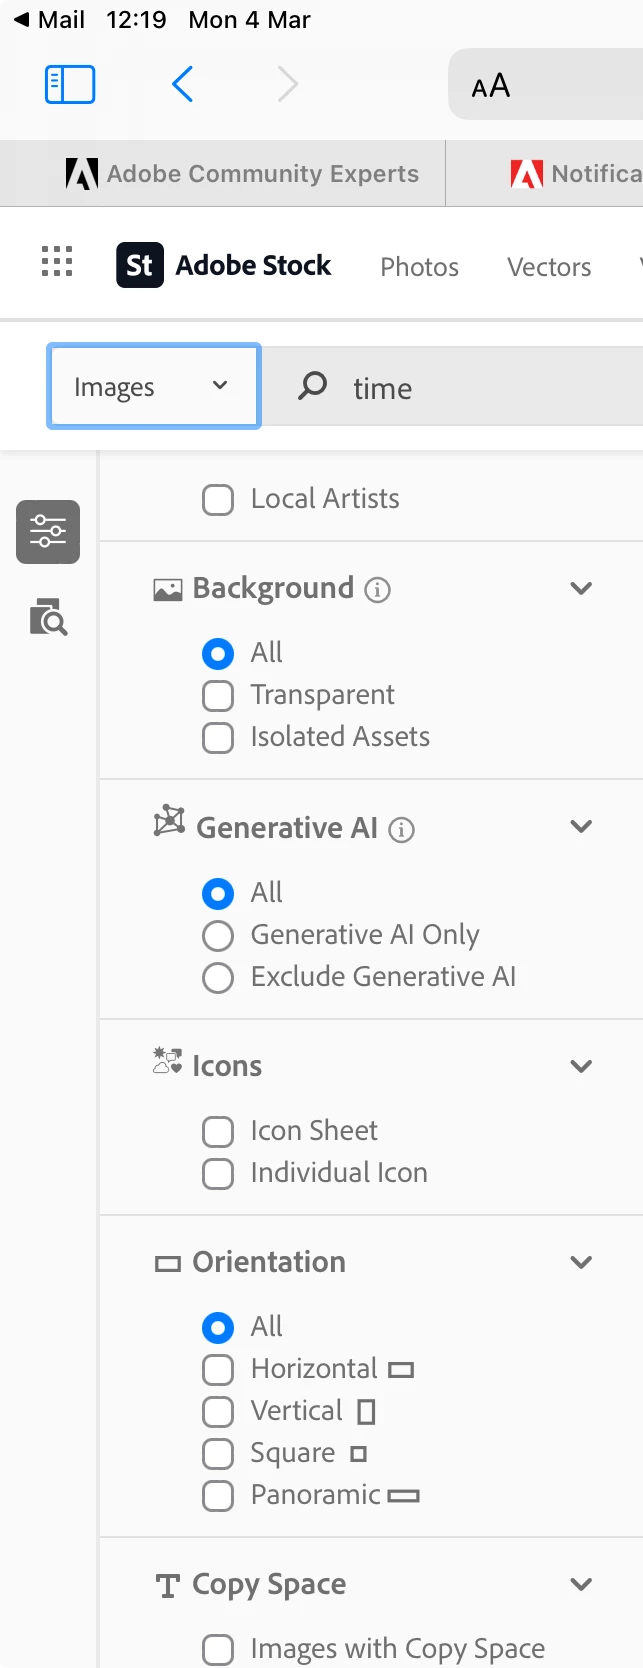The image size is (643, 1668).
Task: Toggle the filters panel icon
Action: [x=48, y=532]
